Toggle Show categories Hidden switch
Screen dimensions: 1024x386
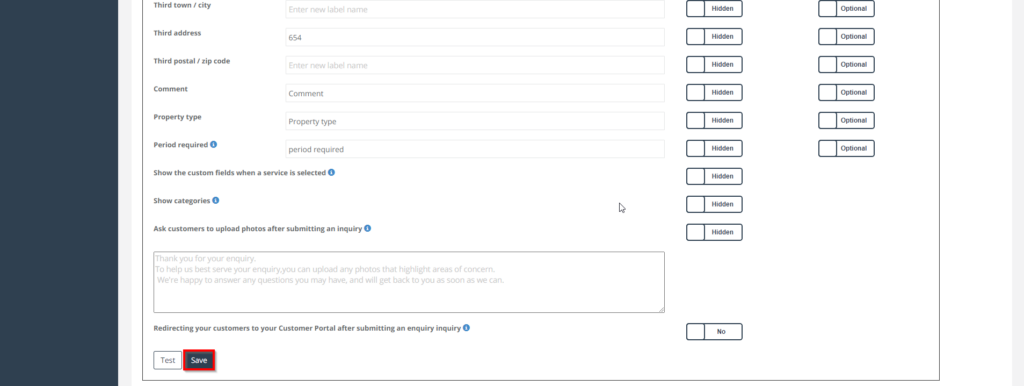coord(714,204)
